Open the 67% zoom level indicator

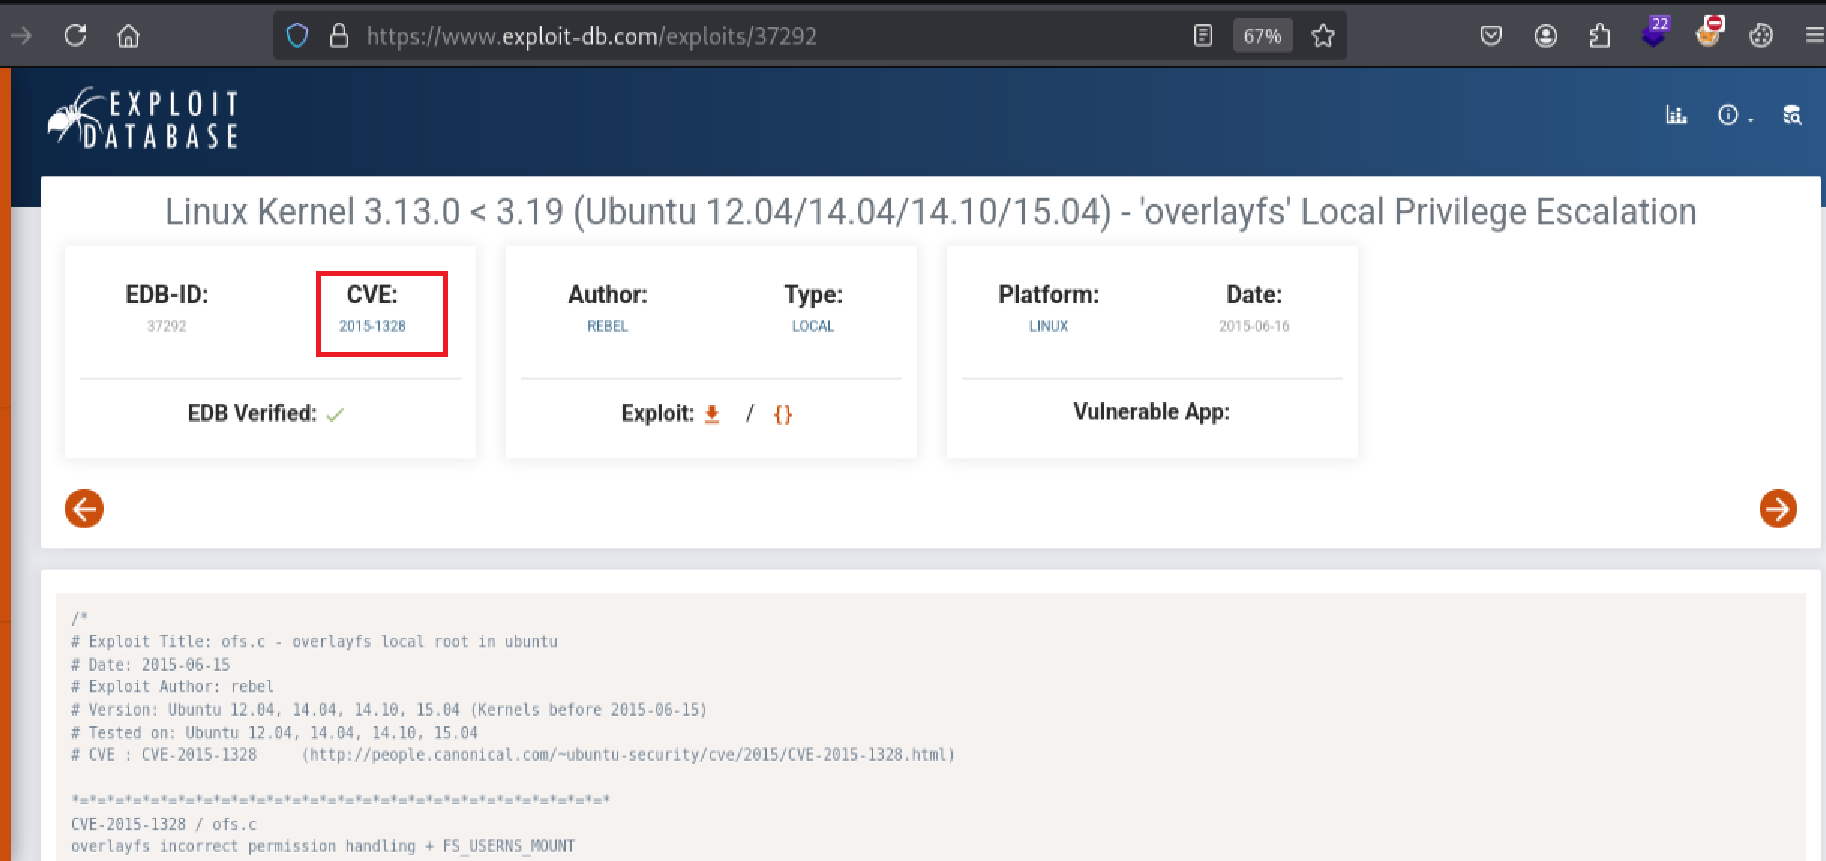coord(1261,36)
